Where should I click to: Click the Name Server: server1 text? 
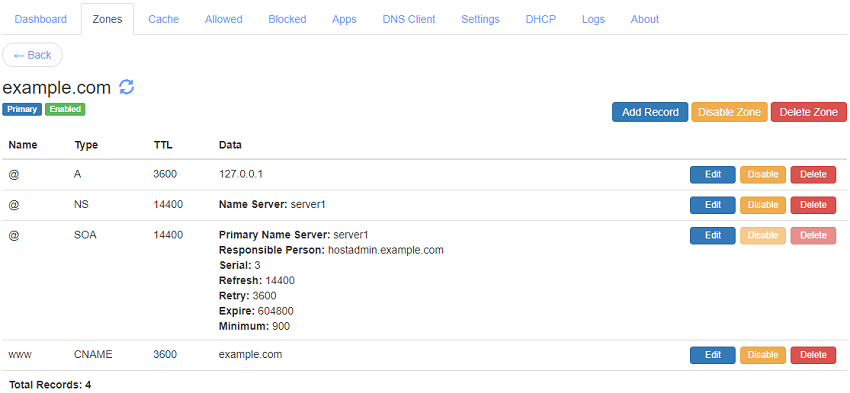tap(272, 205)
